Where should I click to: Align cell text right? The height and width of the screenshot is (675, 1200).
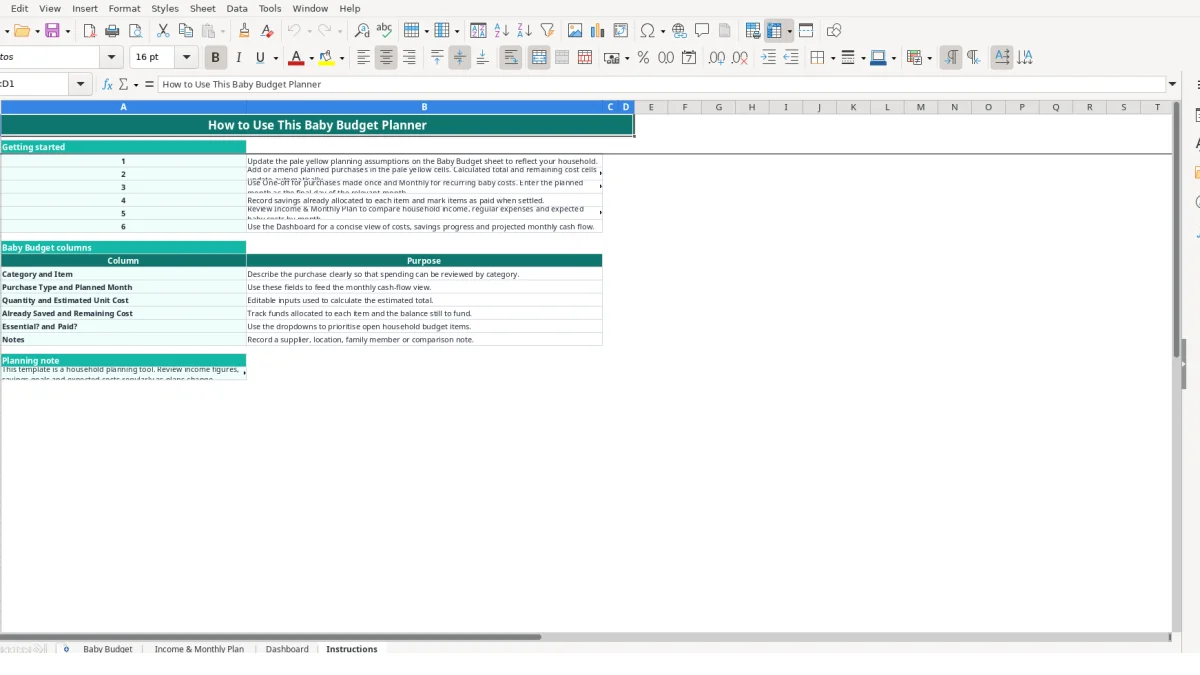point(409,58)
